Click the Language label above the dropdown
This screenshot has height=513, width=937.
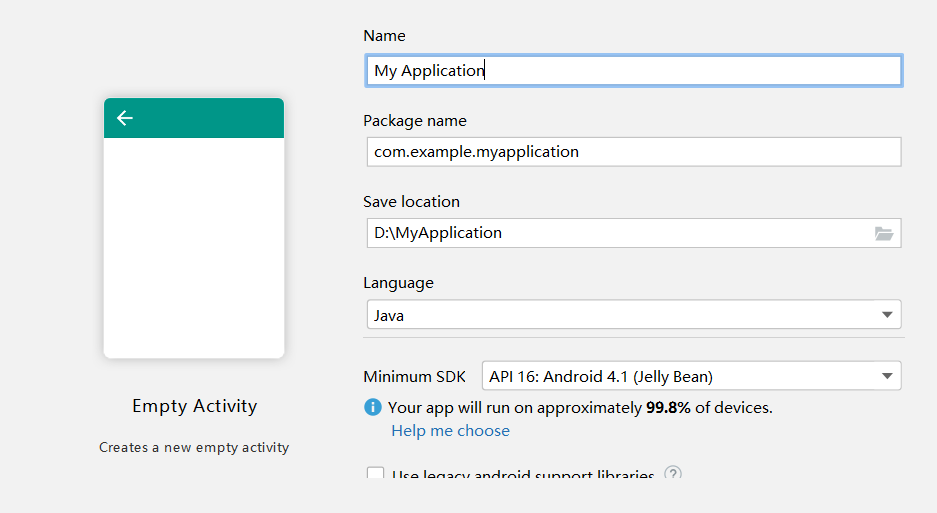click(398, 283)
